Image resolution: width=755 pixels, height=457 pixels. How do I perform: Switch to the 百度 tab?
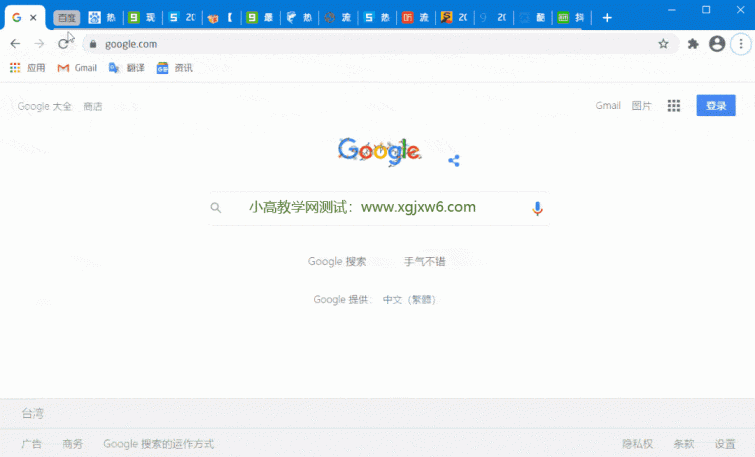click(x=66, y=18)
